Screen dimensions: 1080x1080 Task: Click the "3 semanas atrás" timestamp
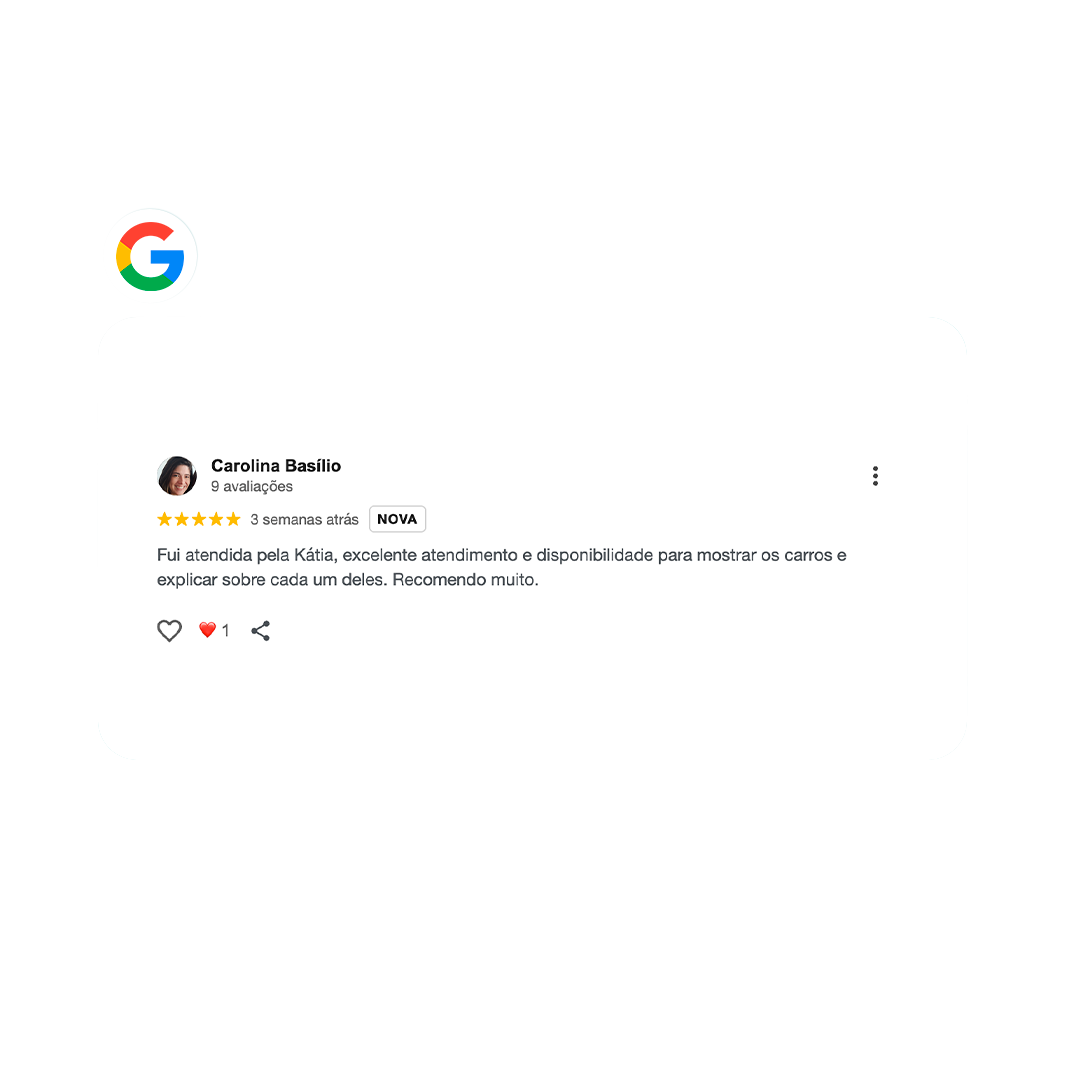304,519
